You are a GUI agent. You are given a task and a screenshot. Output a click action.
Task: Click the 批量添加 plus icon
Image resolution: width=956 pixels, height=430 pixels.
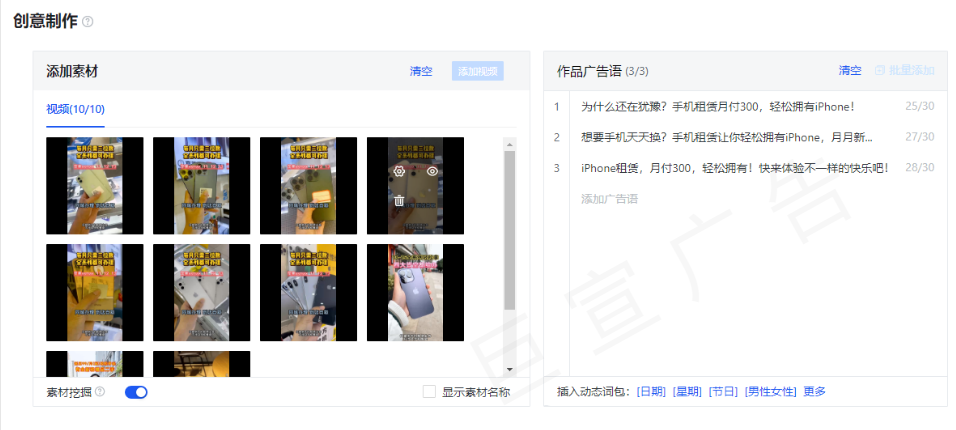click(x=879, y=70)
